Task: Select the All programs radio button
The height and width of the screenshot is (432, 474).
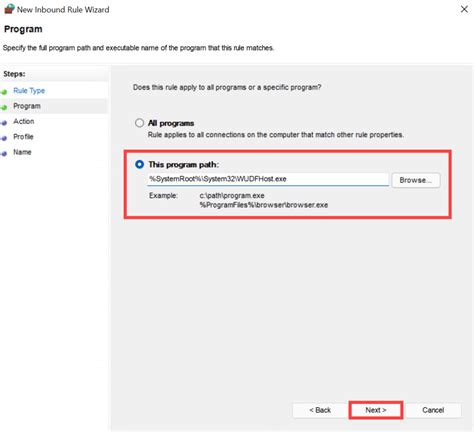Action: [139, 123]
